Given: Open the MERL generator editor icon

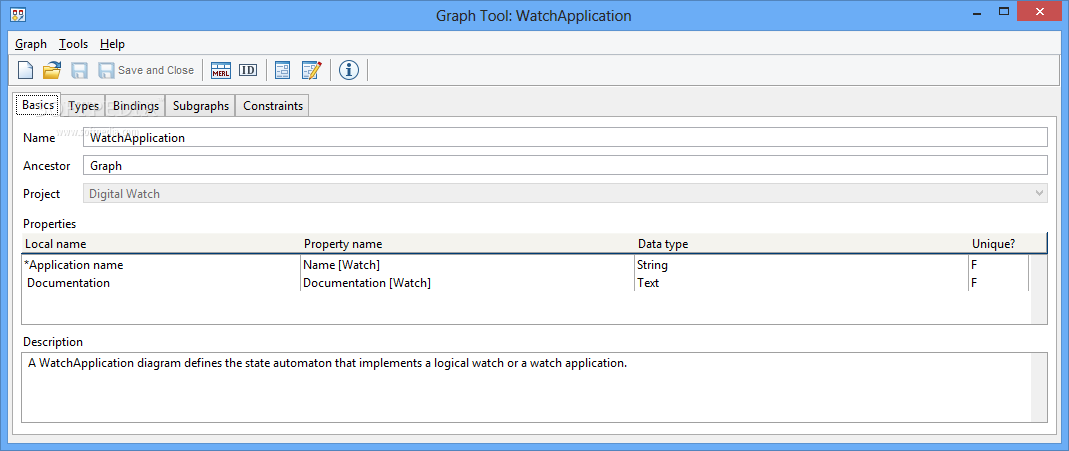Looking at the screenshot, I should [x=221, y=70].
